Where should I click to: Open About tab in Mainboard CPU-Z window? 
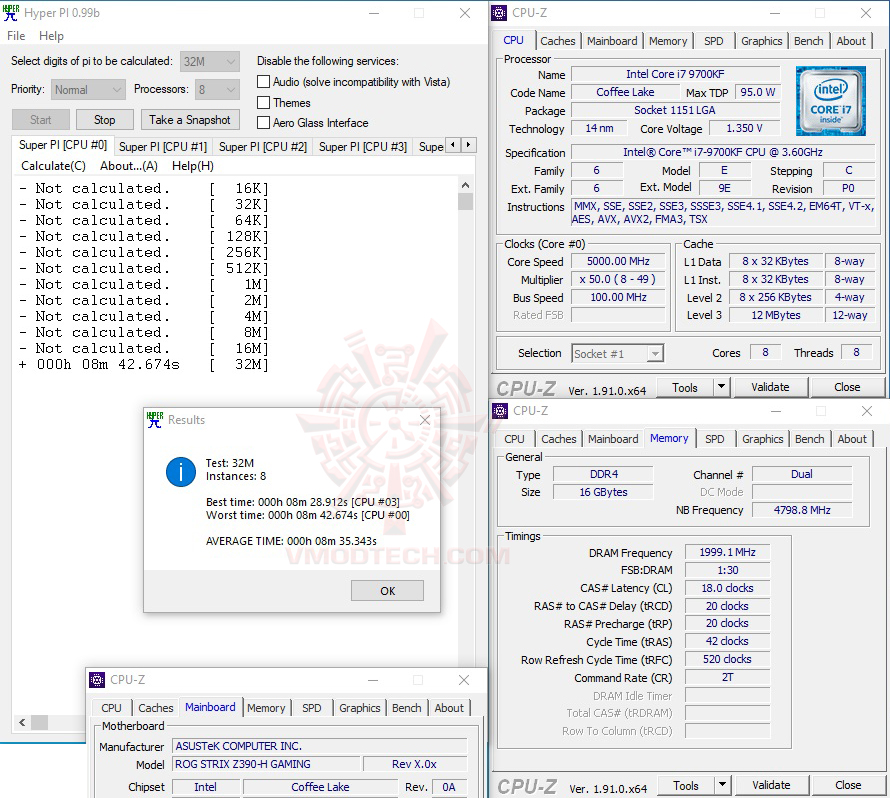point(449,708)
